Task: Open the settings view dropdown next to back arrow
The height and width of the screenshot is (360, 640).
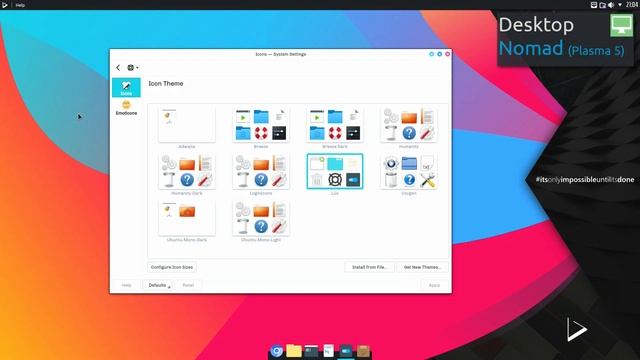Action: pos(133,68)
